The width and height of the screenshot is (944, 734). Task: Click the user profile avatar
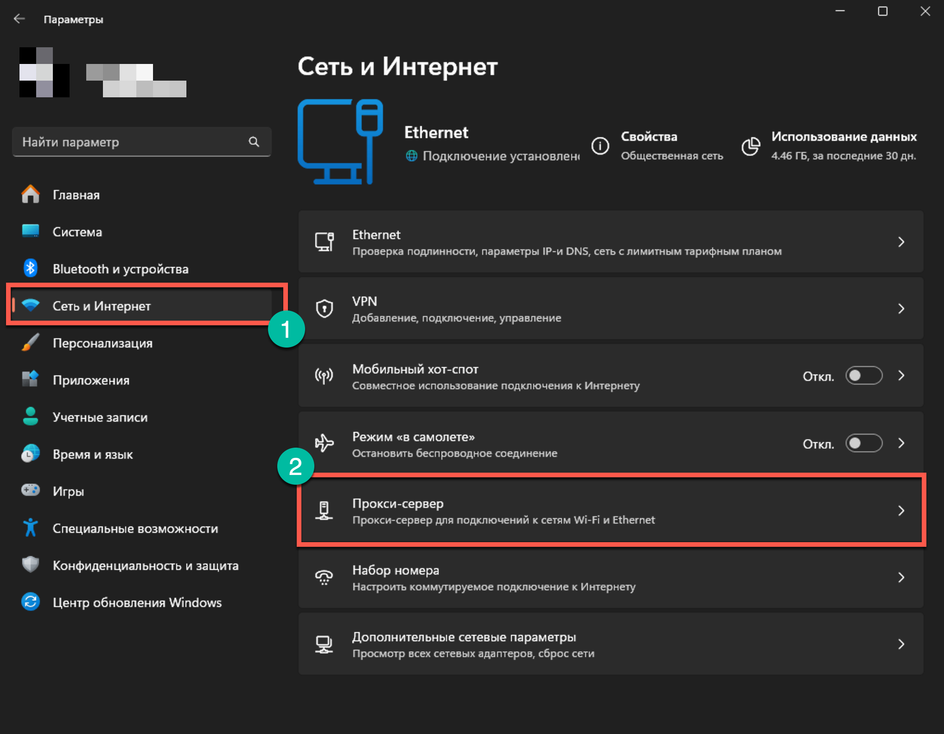44,72
